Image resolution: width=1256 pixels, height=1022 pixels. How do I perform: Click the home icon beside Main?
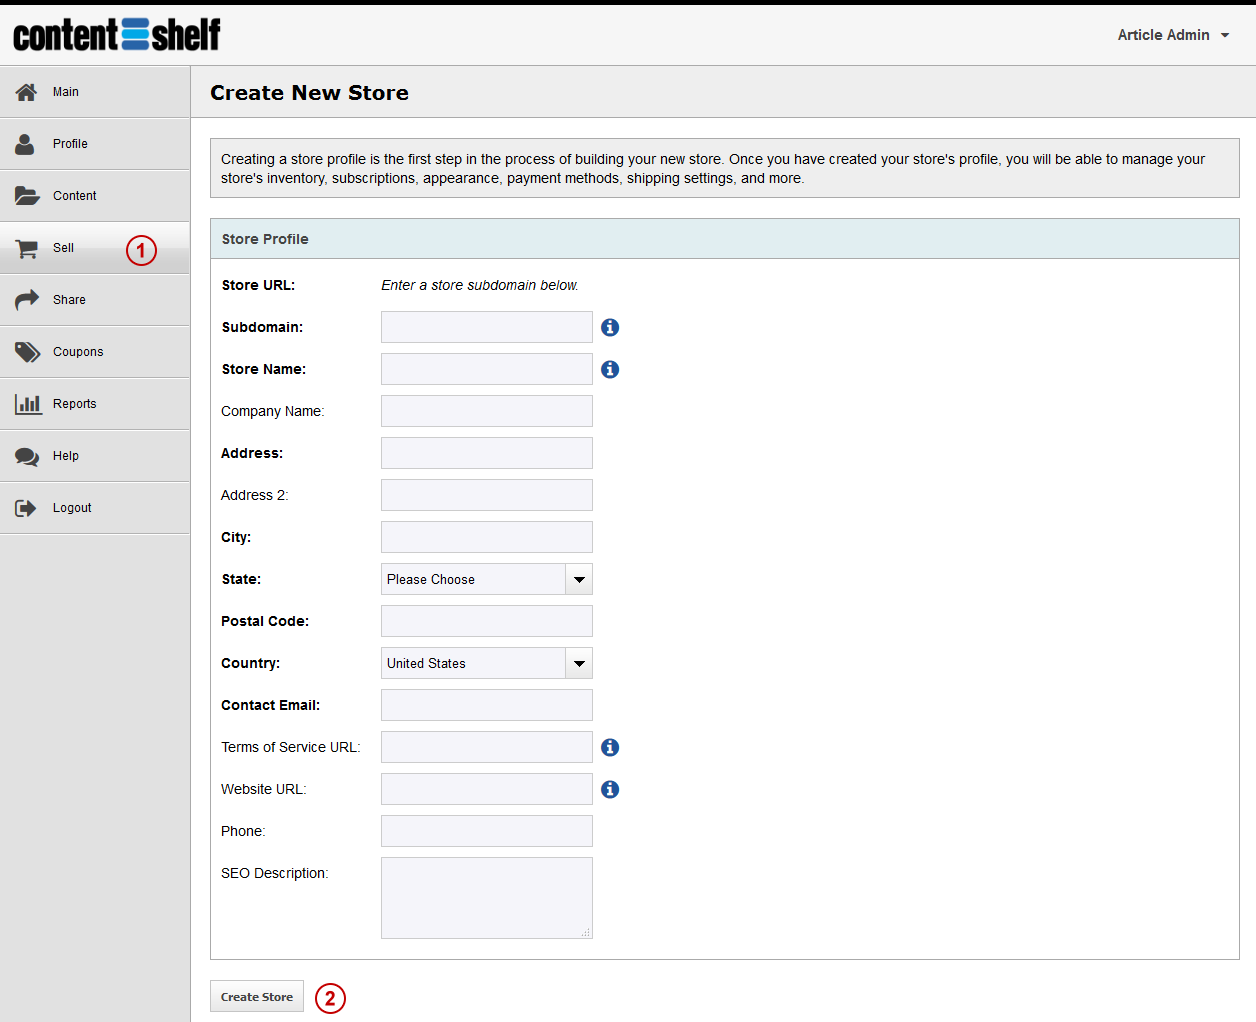click(x=27, y=92)
